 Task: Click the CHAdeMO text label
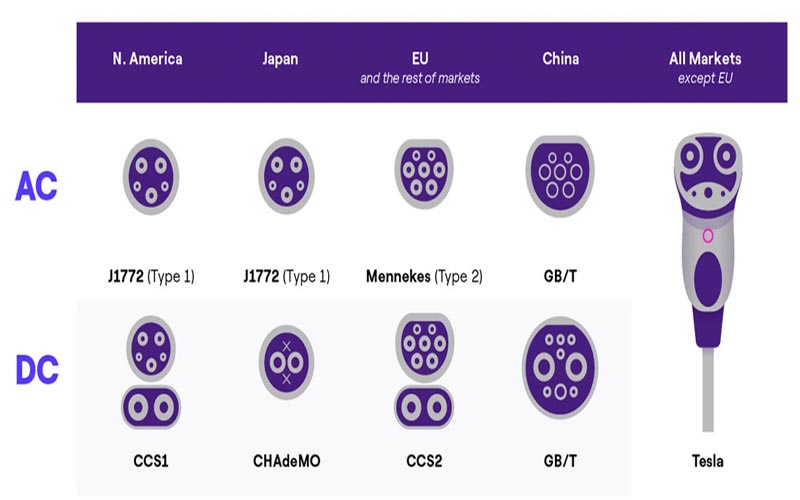287,461
